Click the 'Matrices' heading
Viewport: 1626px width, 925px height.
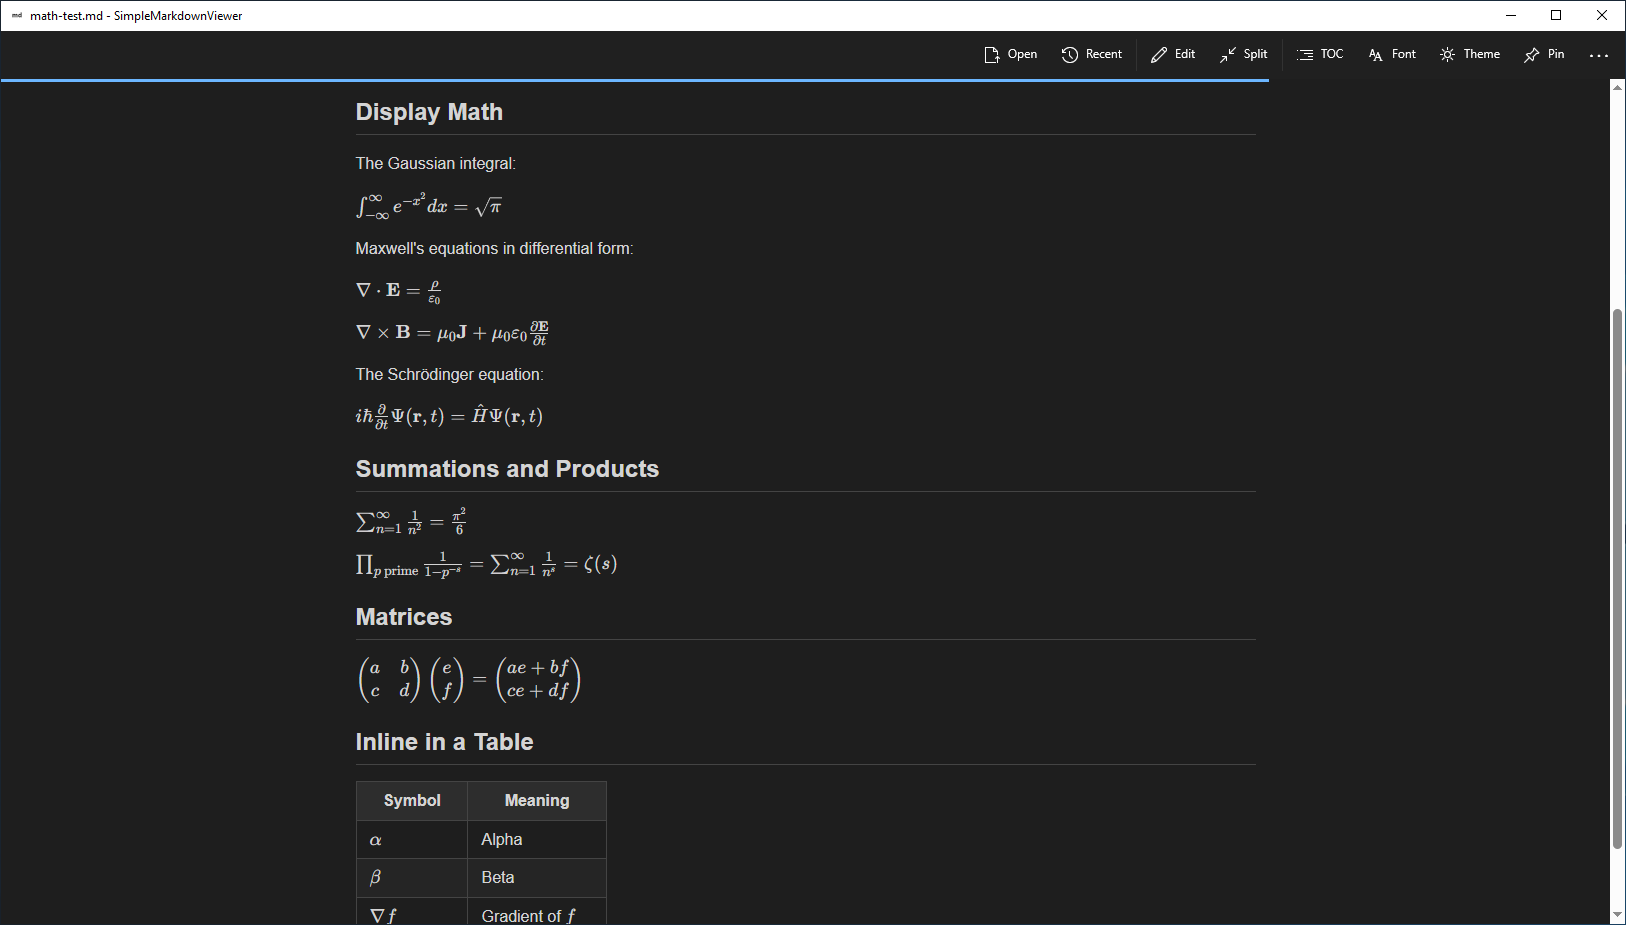pos(404,617)
